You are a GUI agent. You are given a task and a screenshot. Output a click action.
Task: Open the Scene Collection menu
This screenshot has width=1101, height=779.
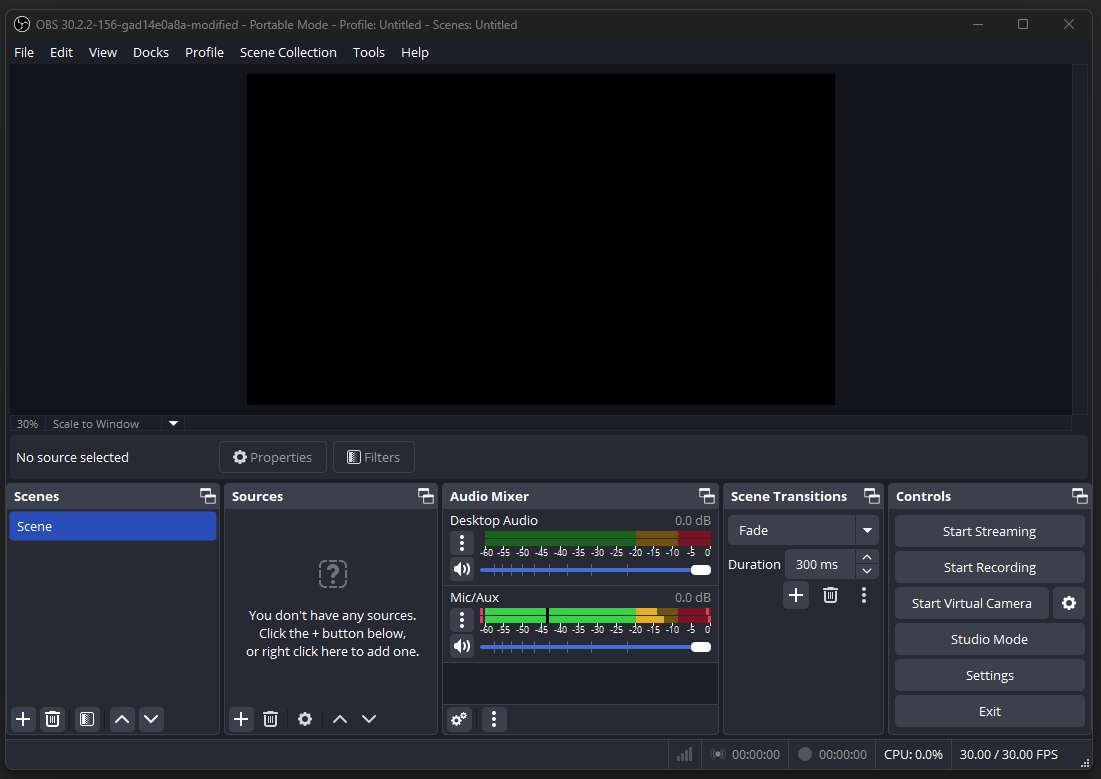pyautogui.click(x=288, y=52)
